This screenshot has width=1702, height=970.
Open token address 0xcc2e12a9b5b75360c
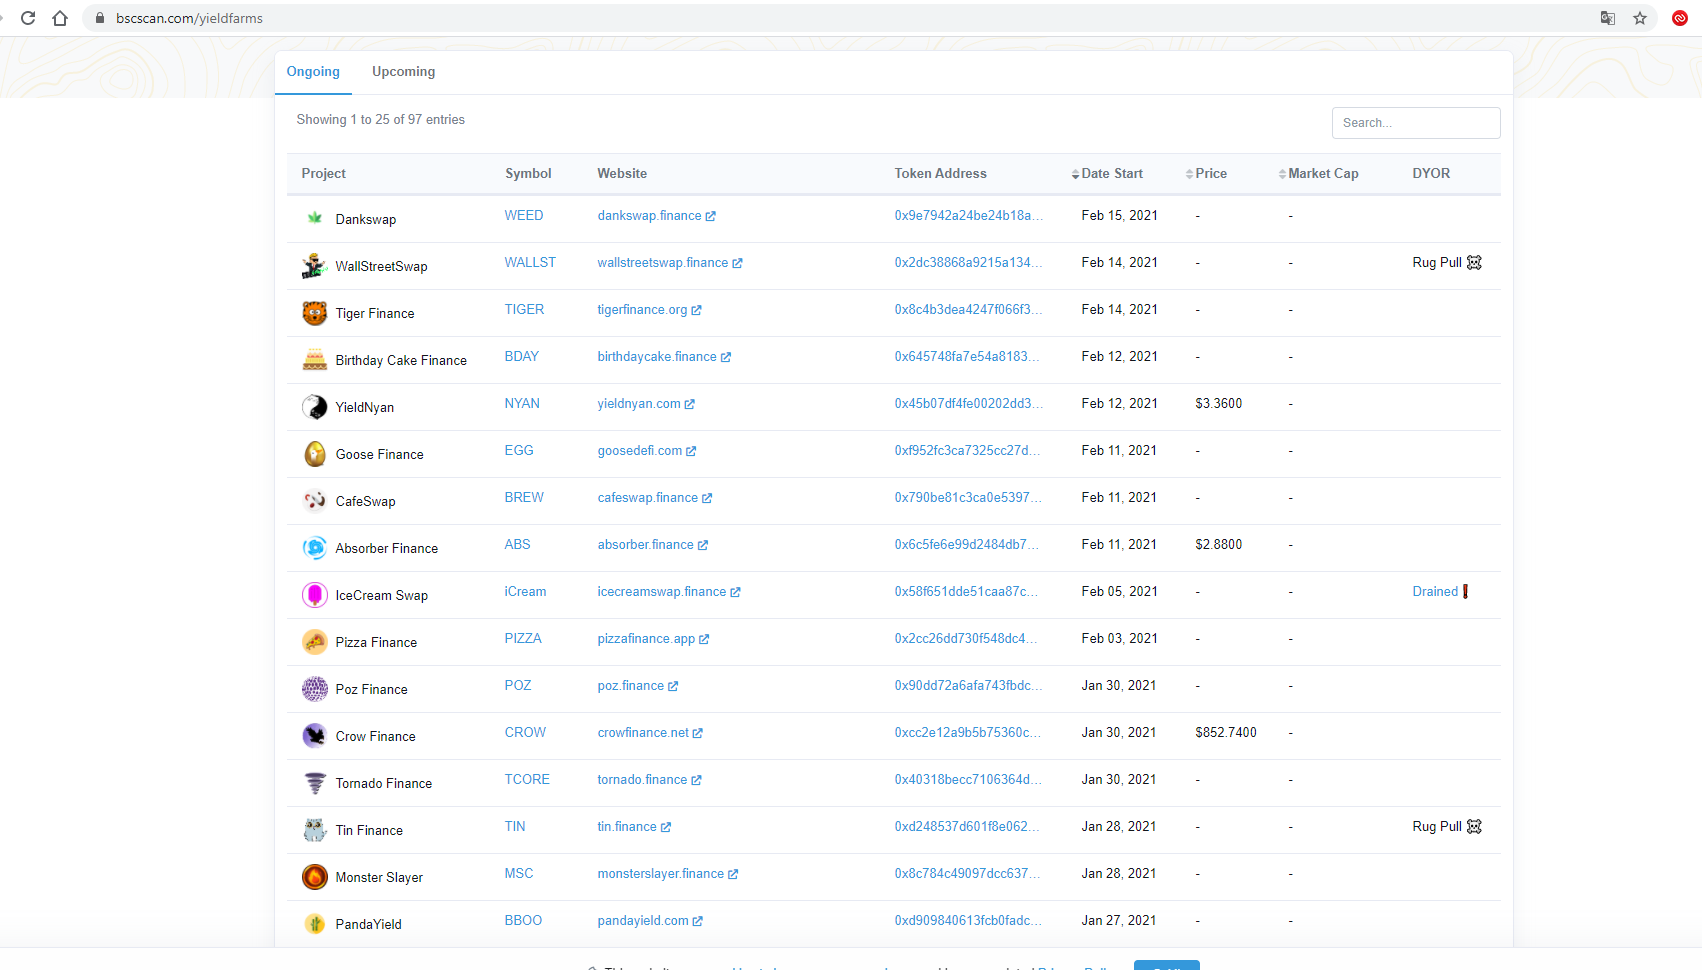967,732
